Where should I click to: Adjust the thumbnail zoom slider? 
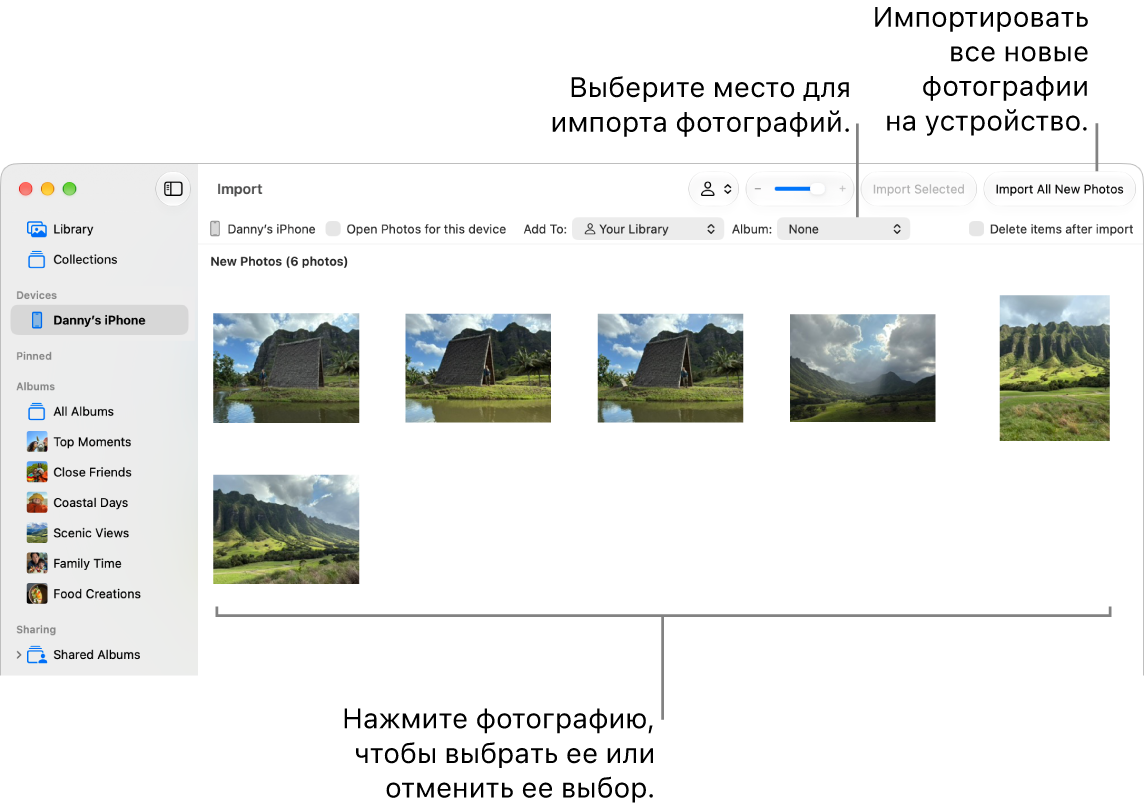tap(799, 189)
